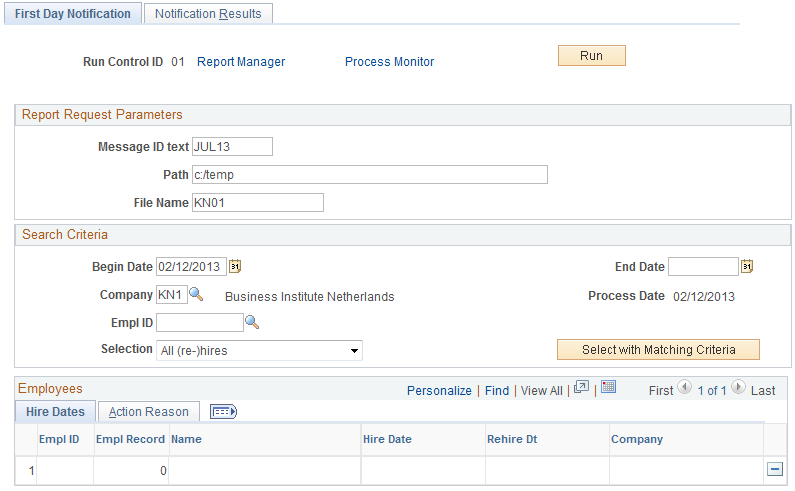
Task: Click the Zoom grid popup icon
Action: [581, 388]
